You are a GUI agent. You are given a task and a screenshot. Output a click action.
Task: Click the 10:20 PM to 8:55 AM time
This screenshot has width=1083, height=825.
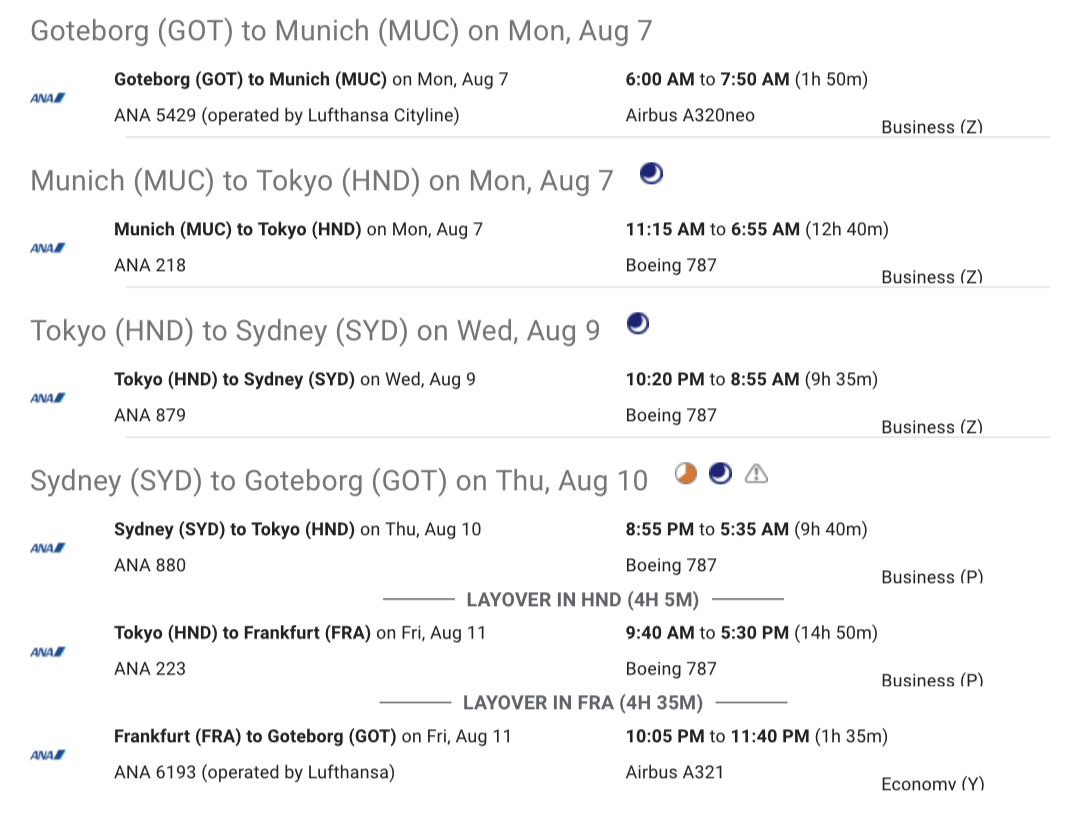point(711,380)
